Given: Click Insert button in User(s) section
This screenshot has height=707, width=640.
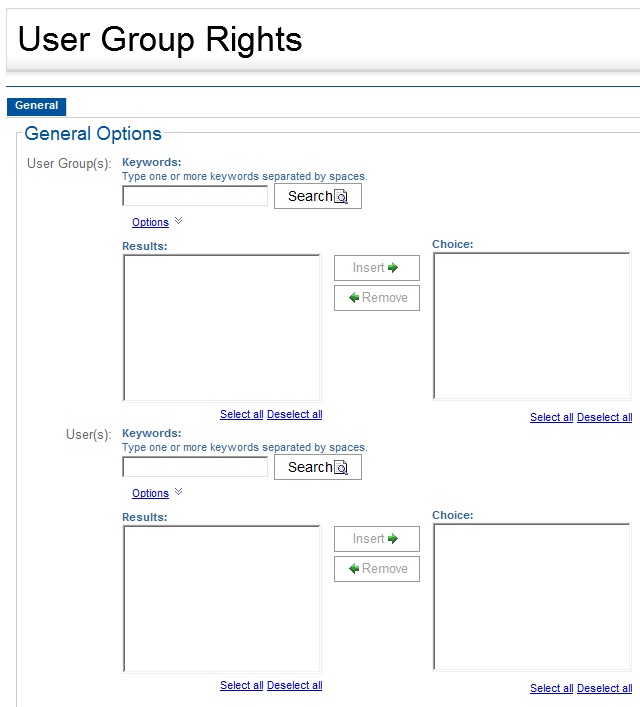Looking at the screenshot, I should tap(376, 539).
